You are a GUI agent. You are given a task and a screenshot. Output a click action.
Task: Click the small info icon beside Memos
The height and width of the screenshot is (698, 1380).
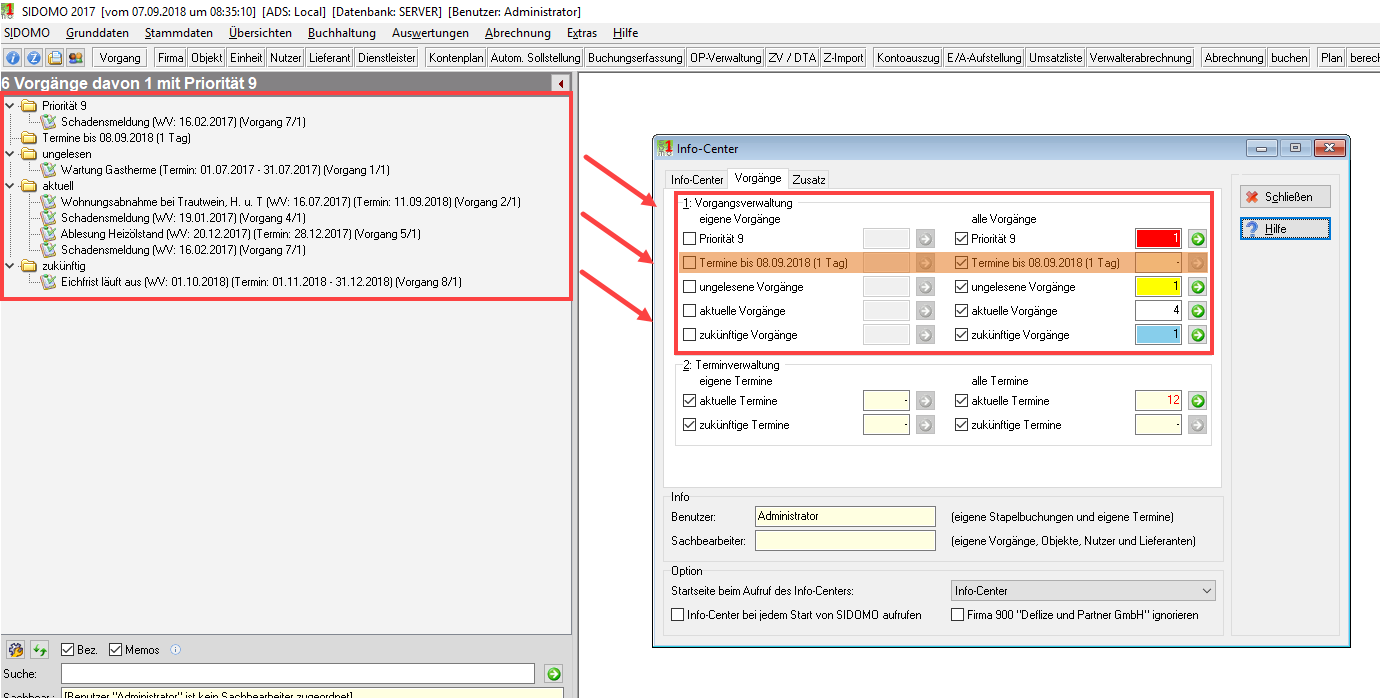coord(175,650)
